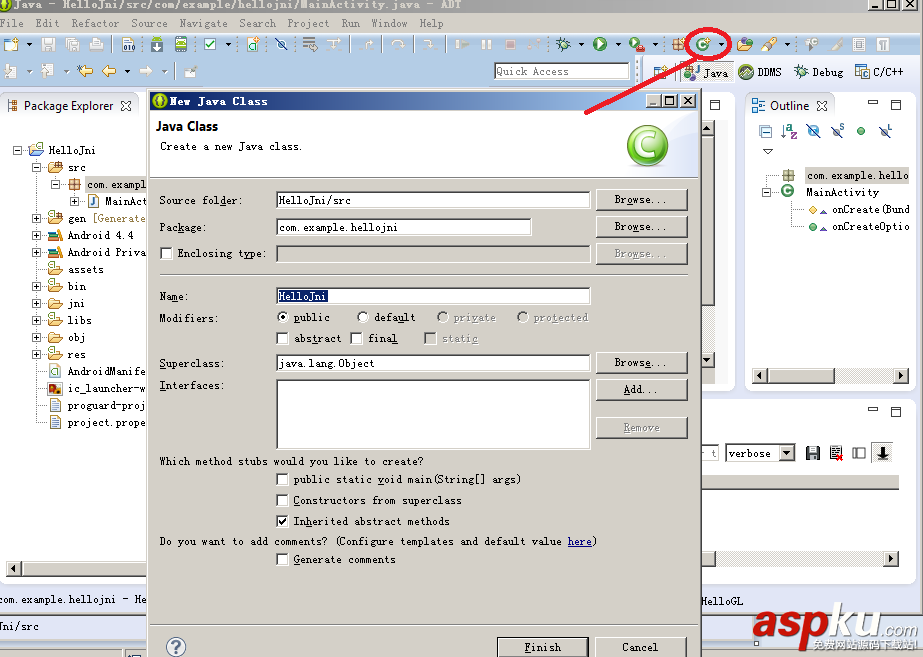Click the 'here' templates link
The width and height of the screenshot is (923, 657).
579,541
